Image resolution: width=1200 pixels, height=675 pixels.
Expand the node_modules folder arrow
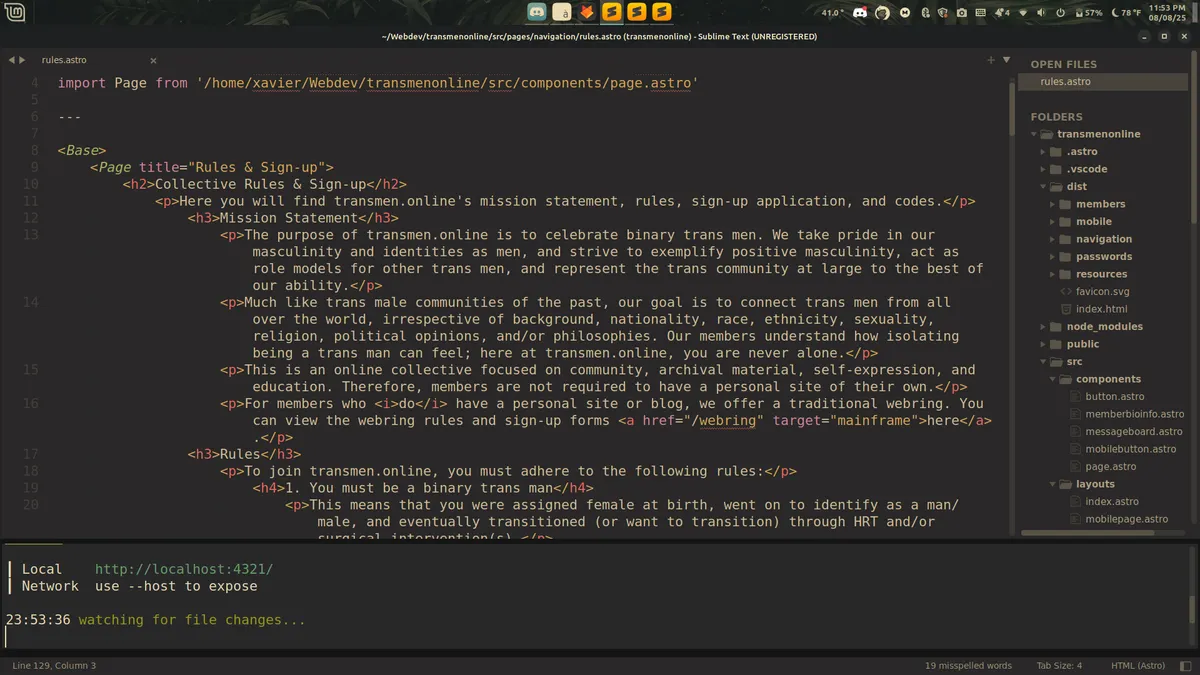(1044, 327)
